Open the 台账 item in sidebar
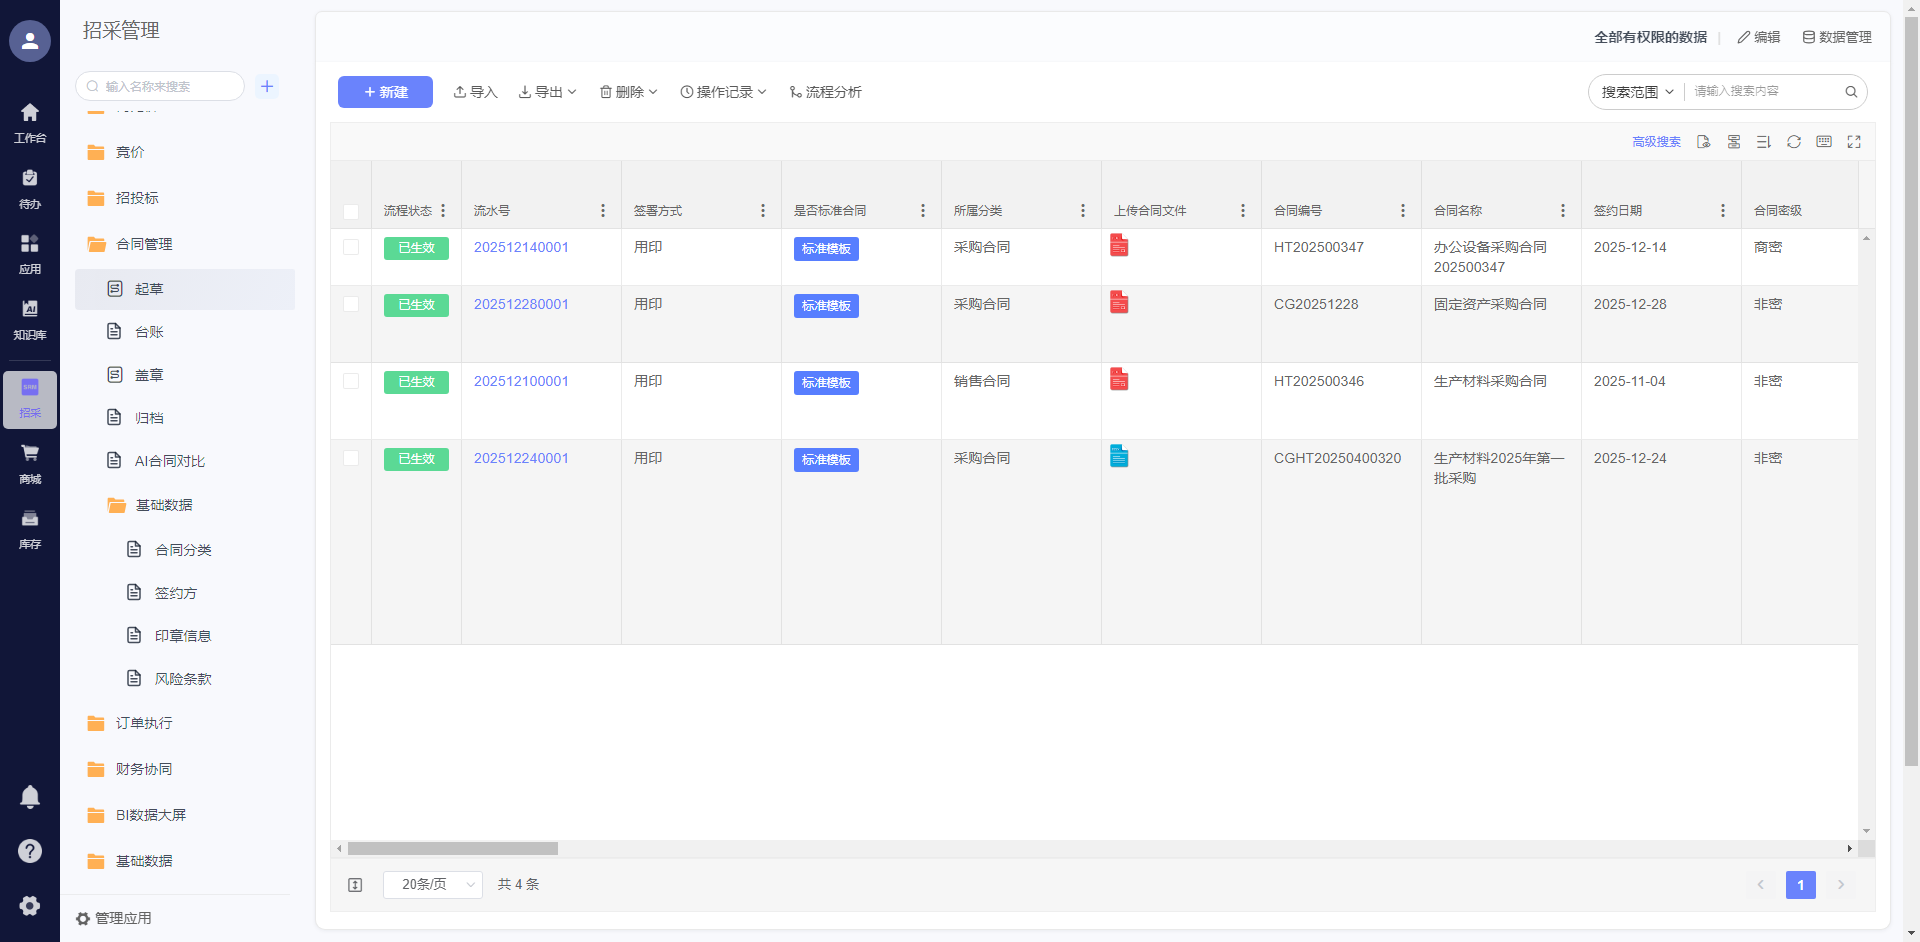1920x942 pixels. point(149,332)
